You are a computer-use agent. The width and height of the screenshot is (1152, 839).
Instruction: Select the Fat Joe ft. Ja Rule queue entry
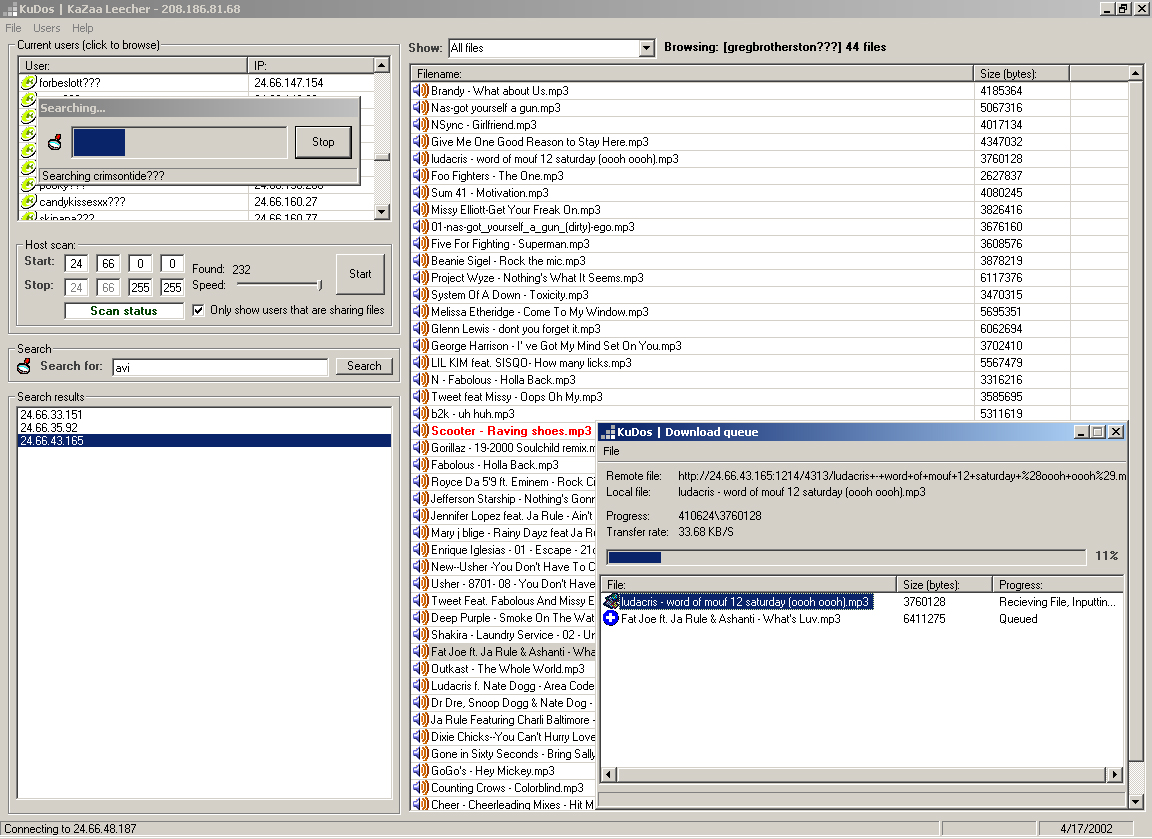pos(861,619)
